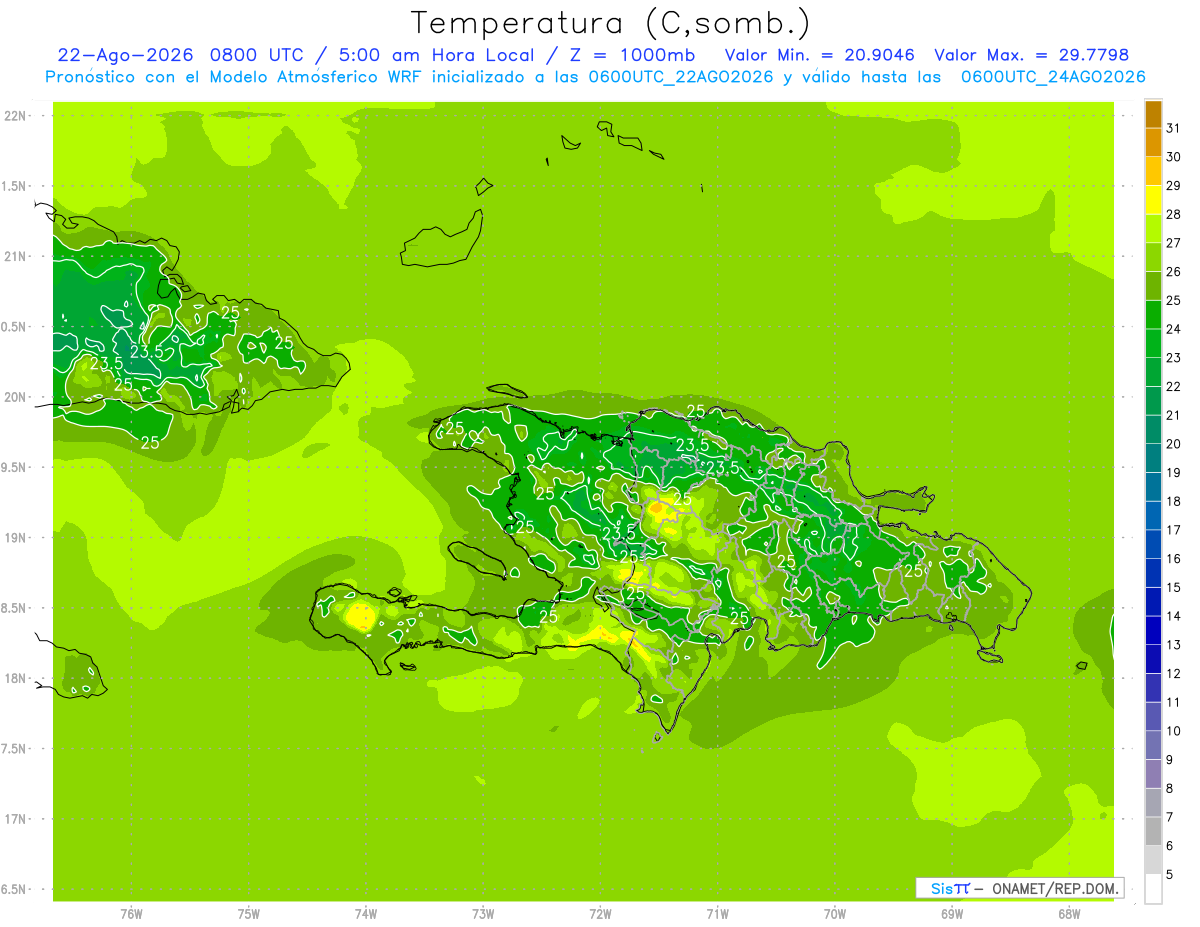The image size is (1200, 927).
Task: Pick the colorbar swatch between 19 and 20
Action: [x=1153, y=458]
